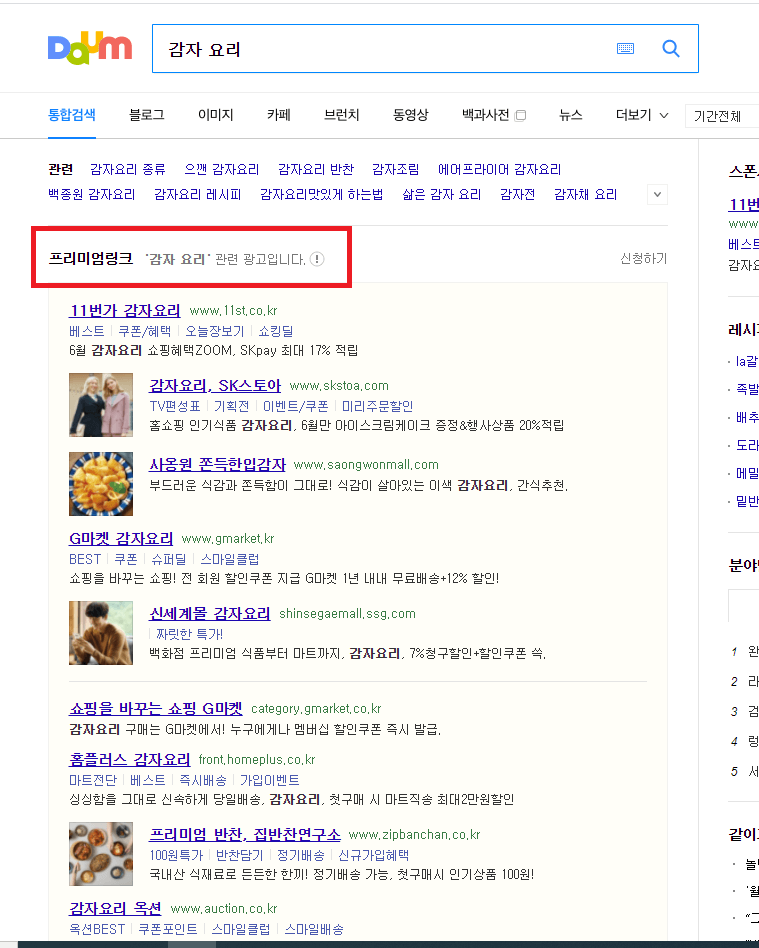
Task: Open the virtual keyboard icon in search box
Action: [625, 48]
